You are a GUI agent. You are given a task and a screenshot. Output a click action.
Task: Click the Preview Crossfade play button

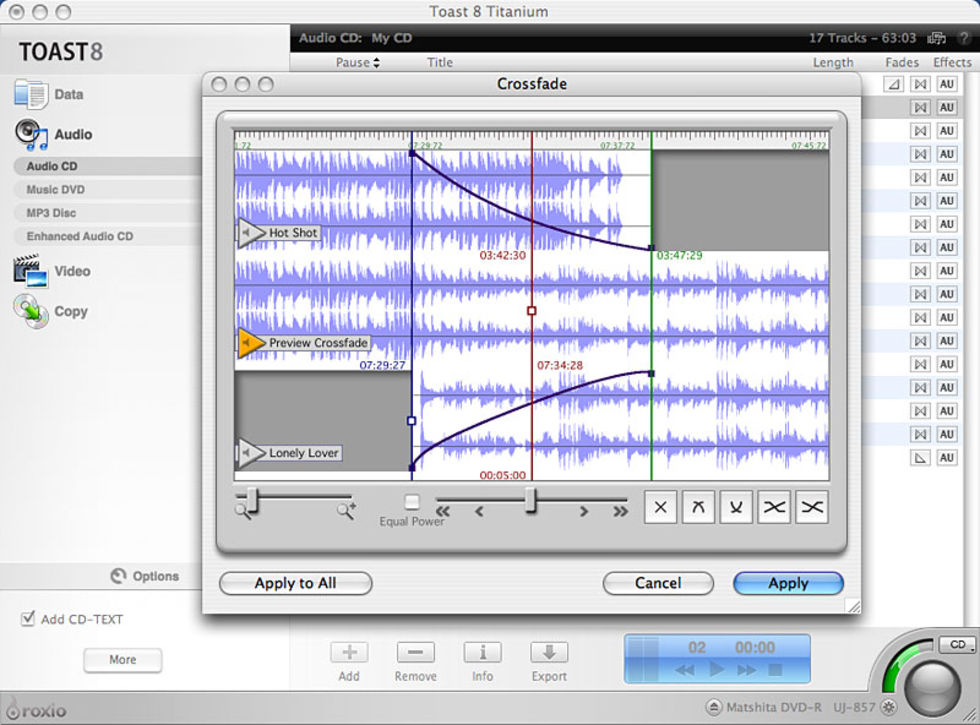pos(251,343)
